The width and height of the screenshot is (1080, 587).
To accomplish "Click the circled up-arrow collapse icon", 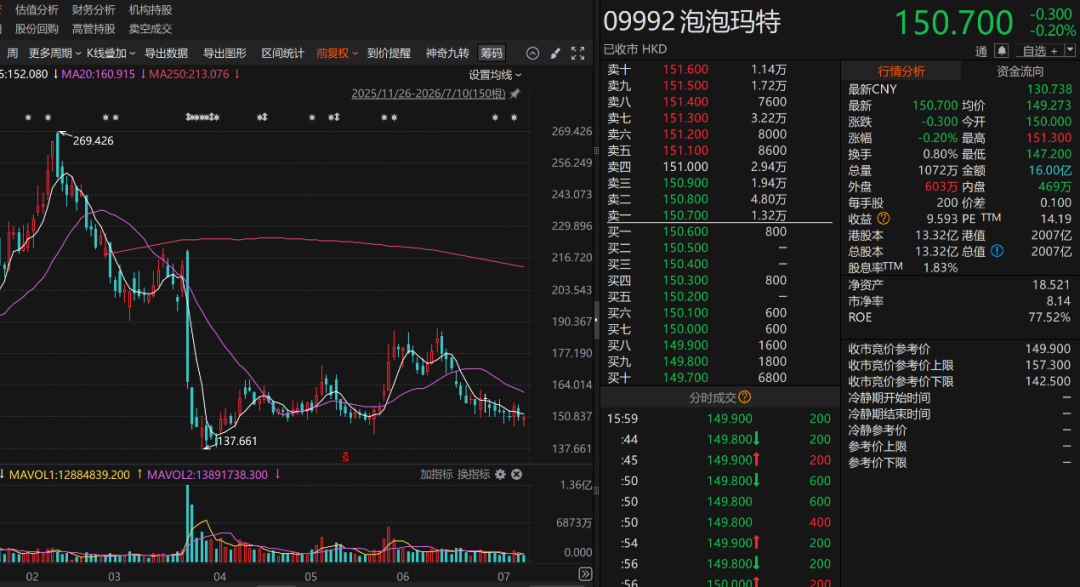I will coord(532,54).
